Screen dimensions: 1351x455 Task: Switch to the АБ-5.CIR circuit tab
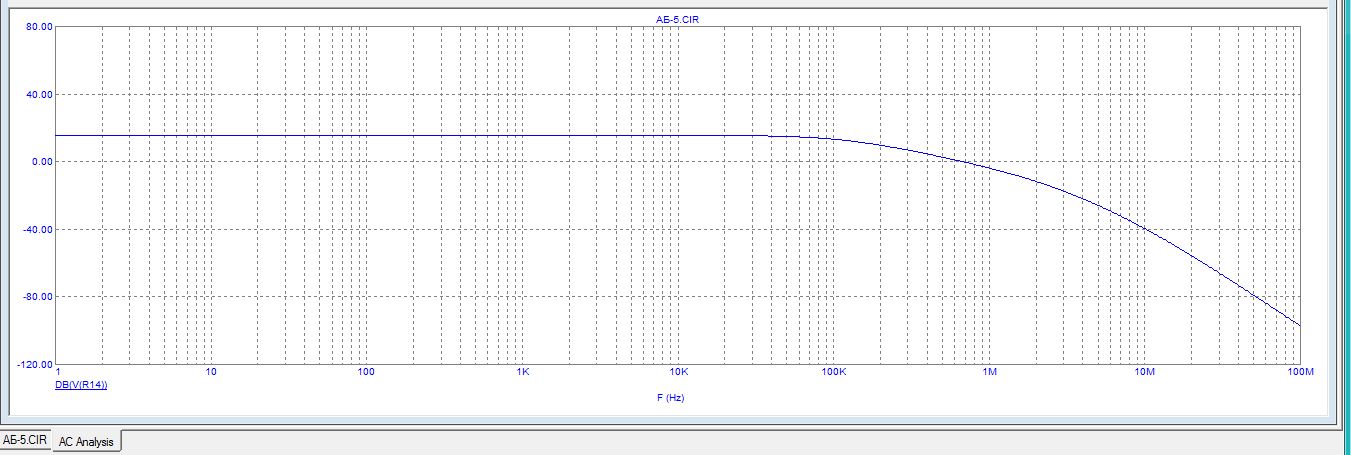24,440
